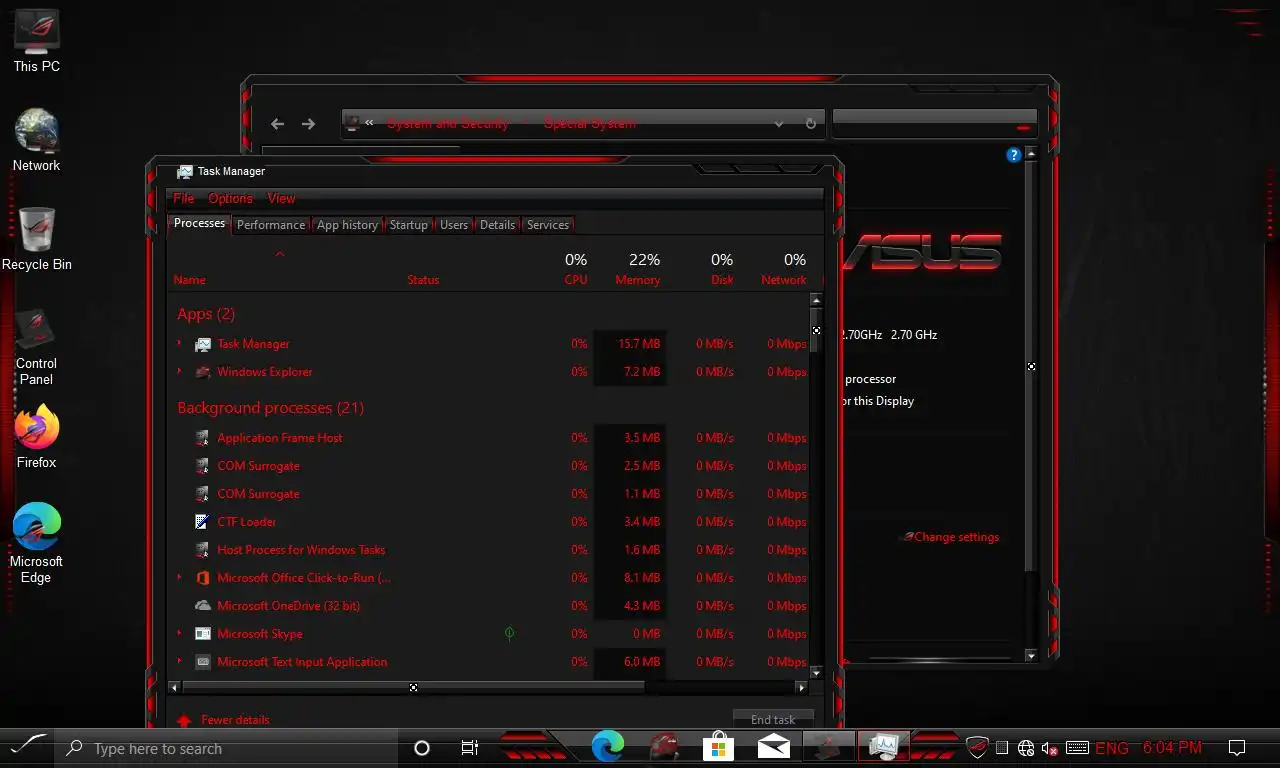Image resolution: width=1280 pixels, height=768 pixels.
Task: Click Change settings link
Action: pyautogui.click(x=956, y=537)
